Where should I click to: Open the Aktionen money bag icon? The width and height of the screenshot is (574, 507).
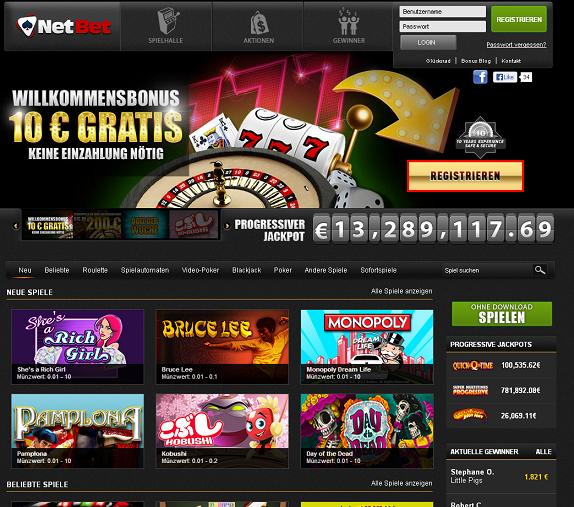(259, 22)
